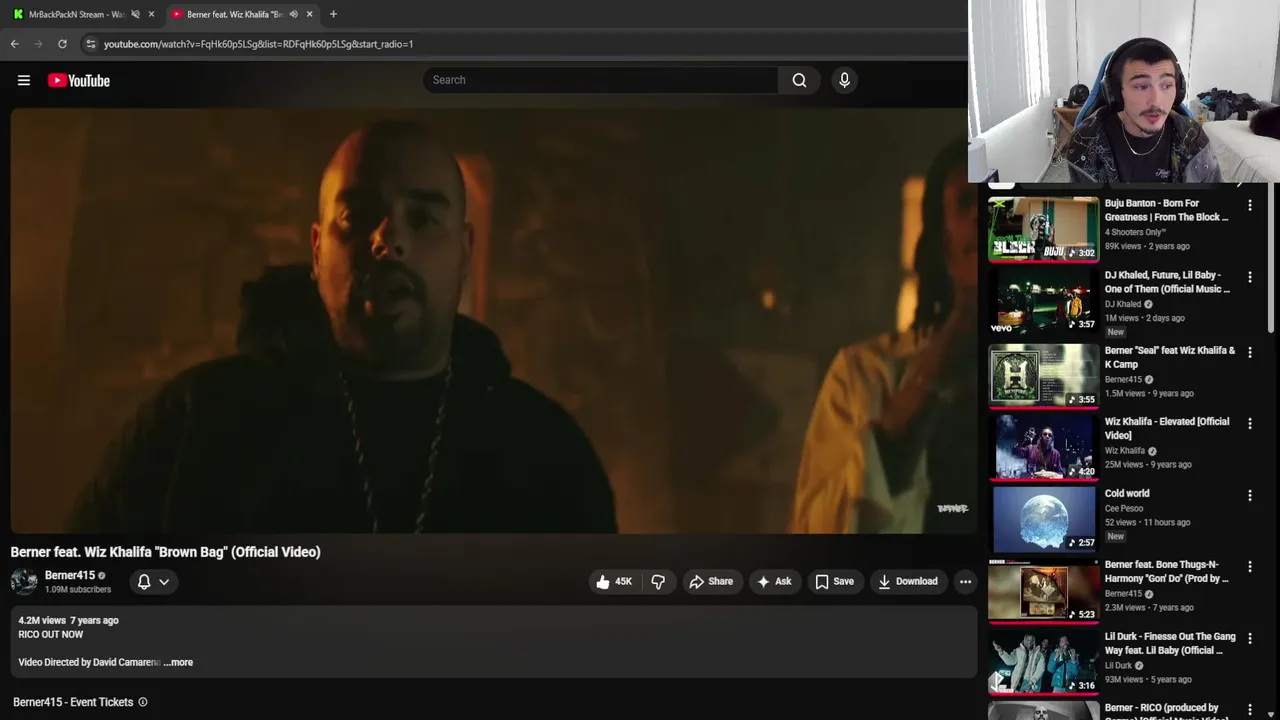Open a new browser tab
The width and height of the screenshot is (1280, 720).
[x=333, y=14]
